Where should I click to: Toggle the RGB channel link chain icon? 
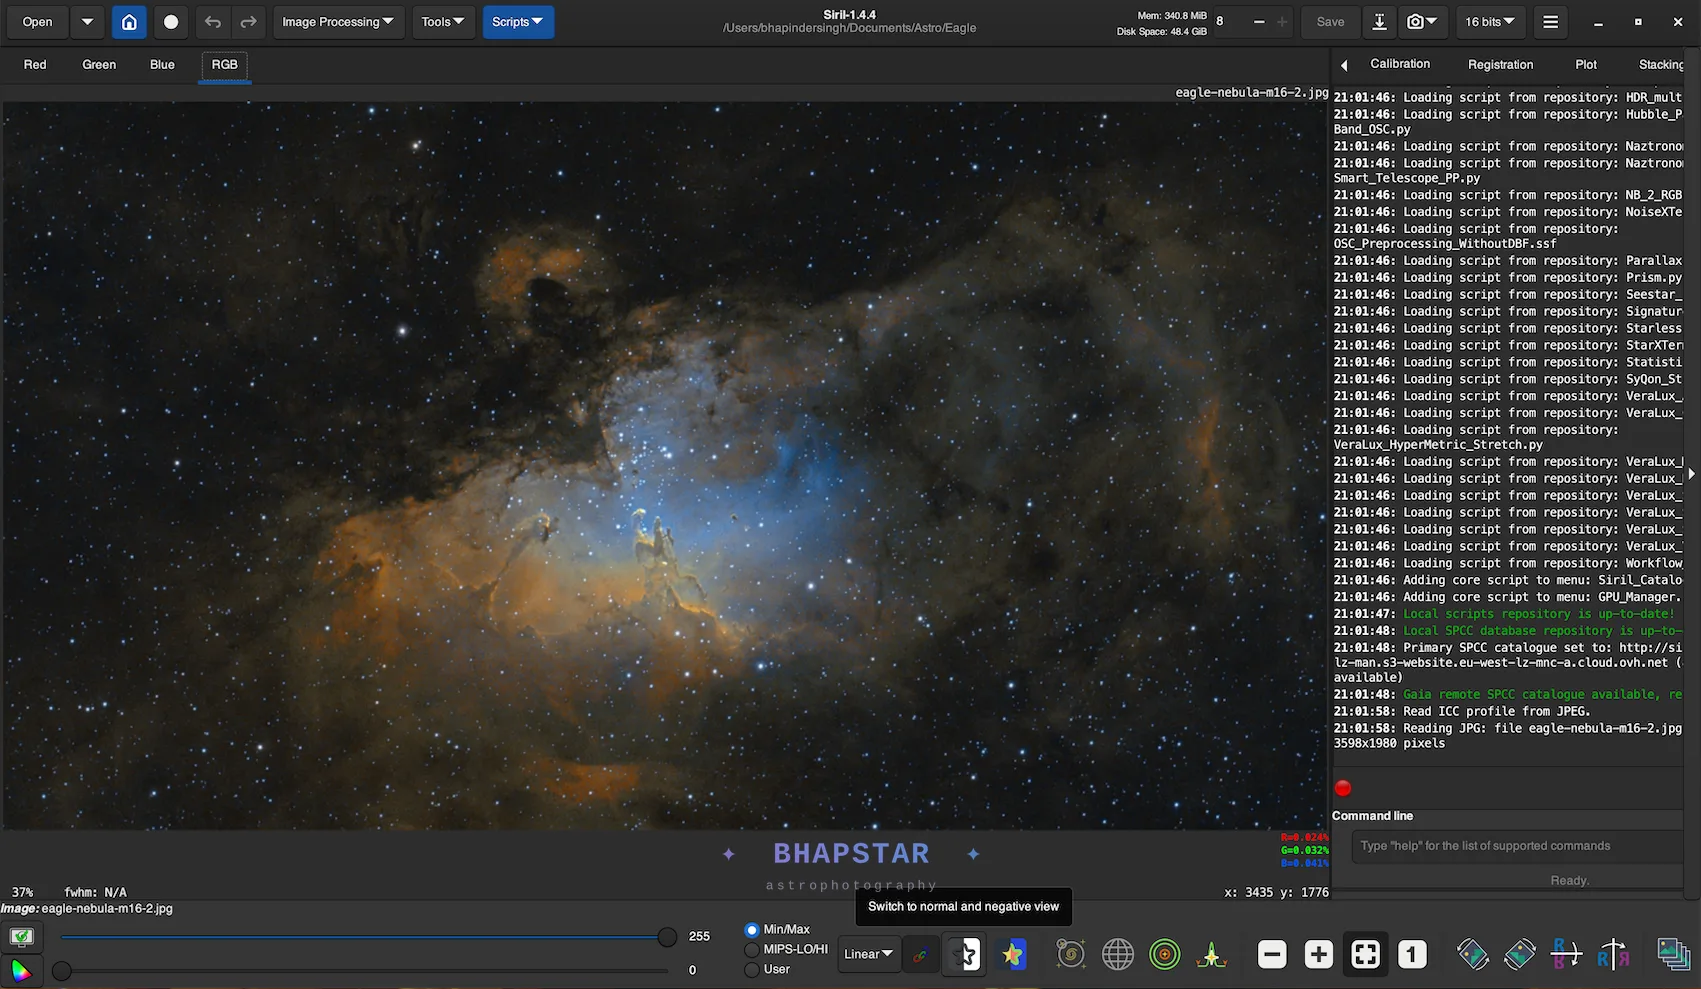tap(920, 955)
